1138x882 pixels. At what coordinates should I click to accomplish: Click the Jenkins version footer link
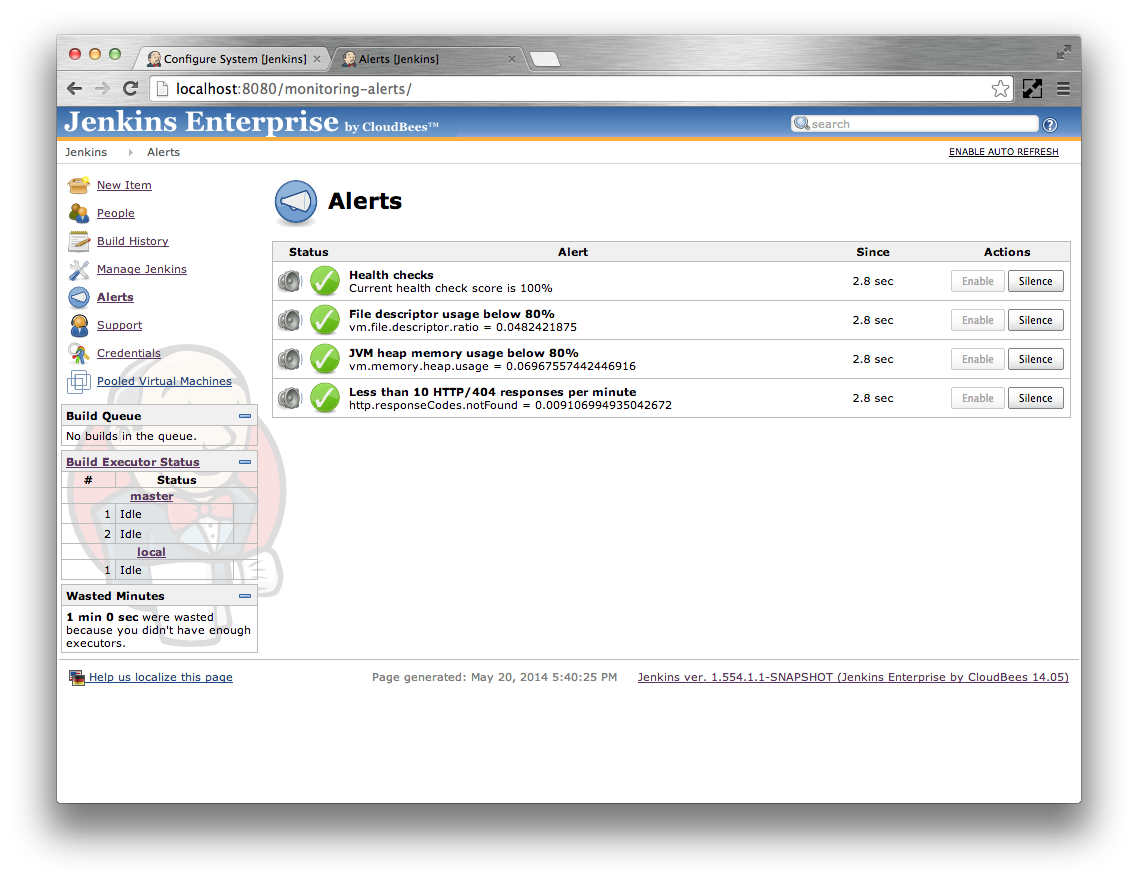click(853, 677)
